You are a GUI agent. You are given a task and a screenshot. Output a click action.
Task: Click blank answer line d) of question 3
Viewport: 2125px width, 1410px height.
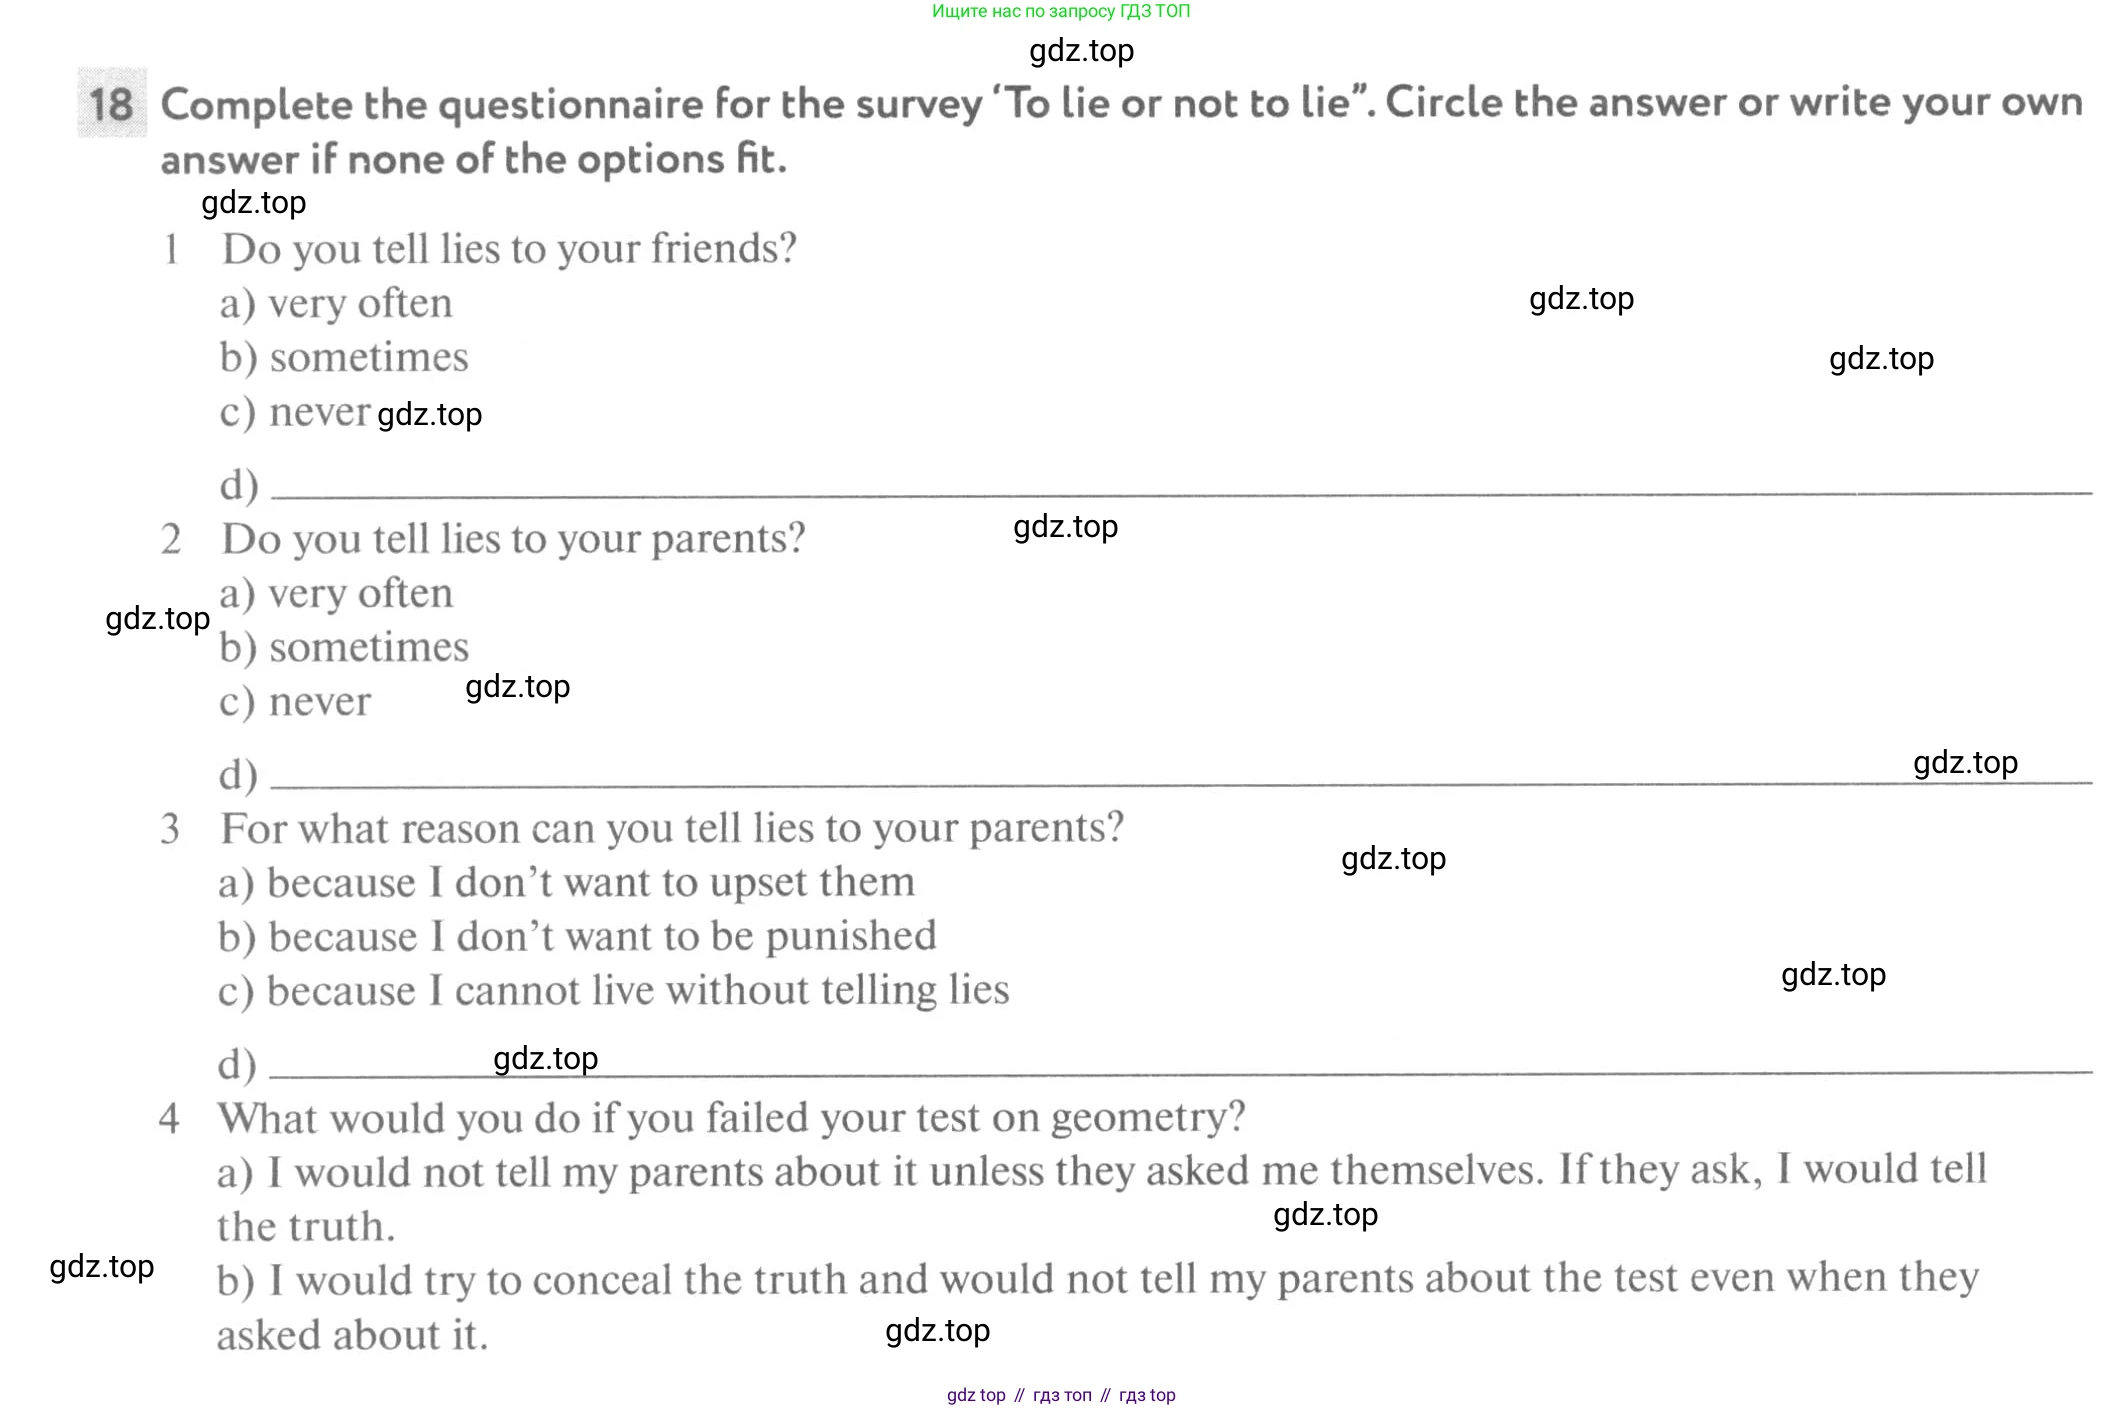tap(1181, 1072)
